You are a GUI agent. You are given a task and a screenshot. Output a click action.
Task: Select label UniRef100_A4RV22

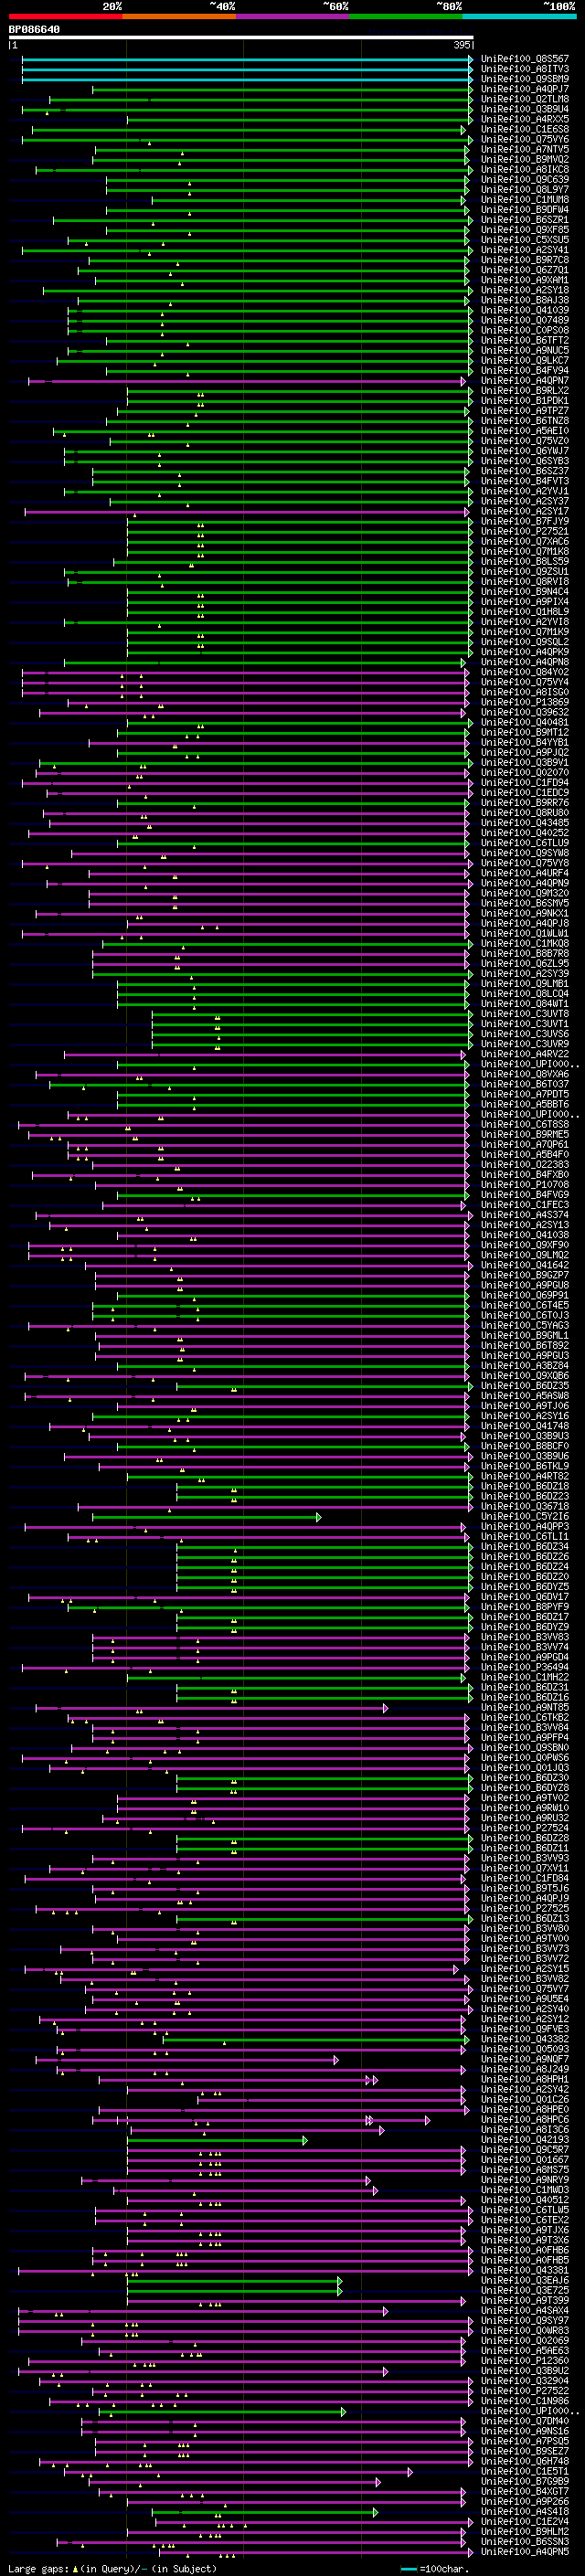(525, 1054)
